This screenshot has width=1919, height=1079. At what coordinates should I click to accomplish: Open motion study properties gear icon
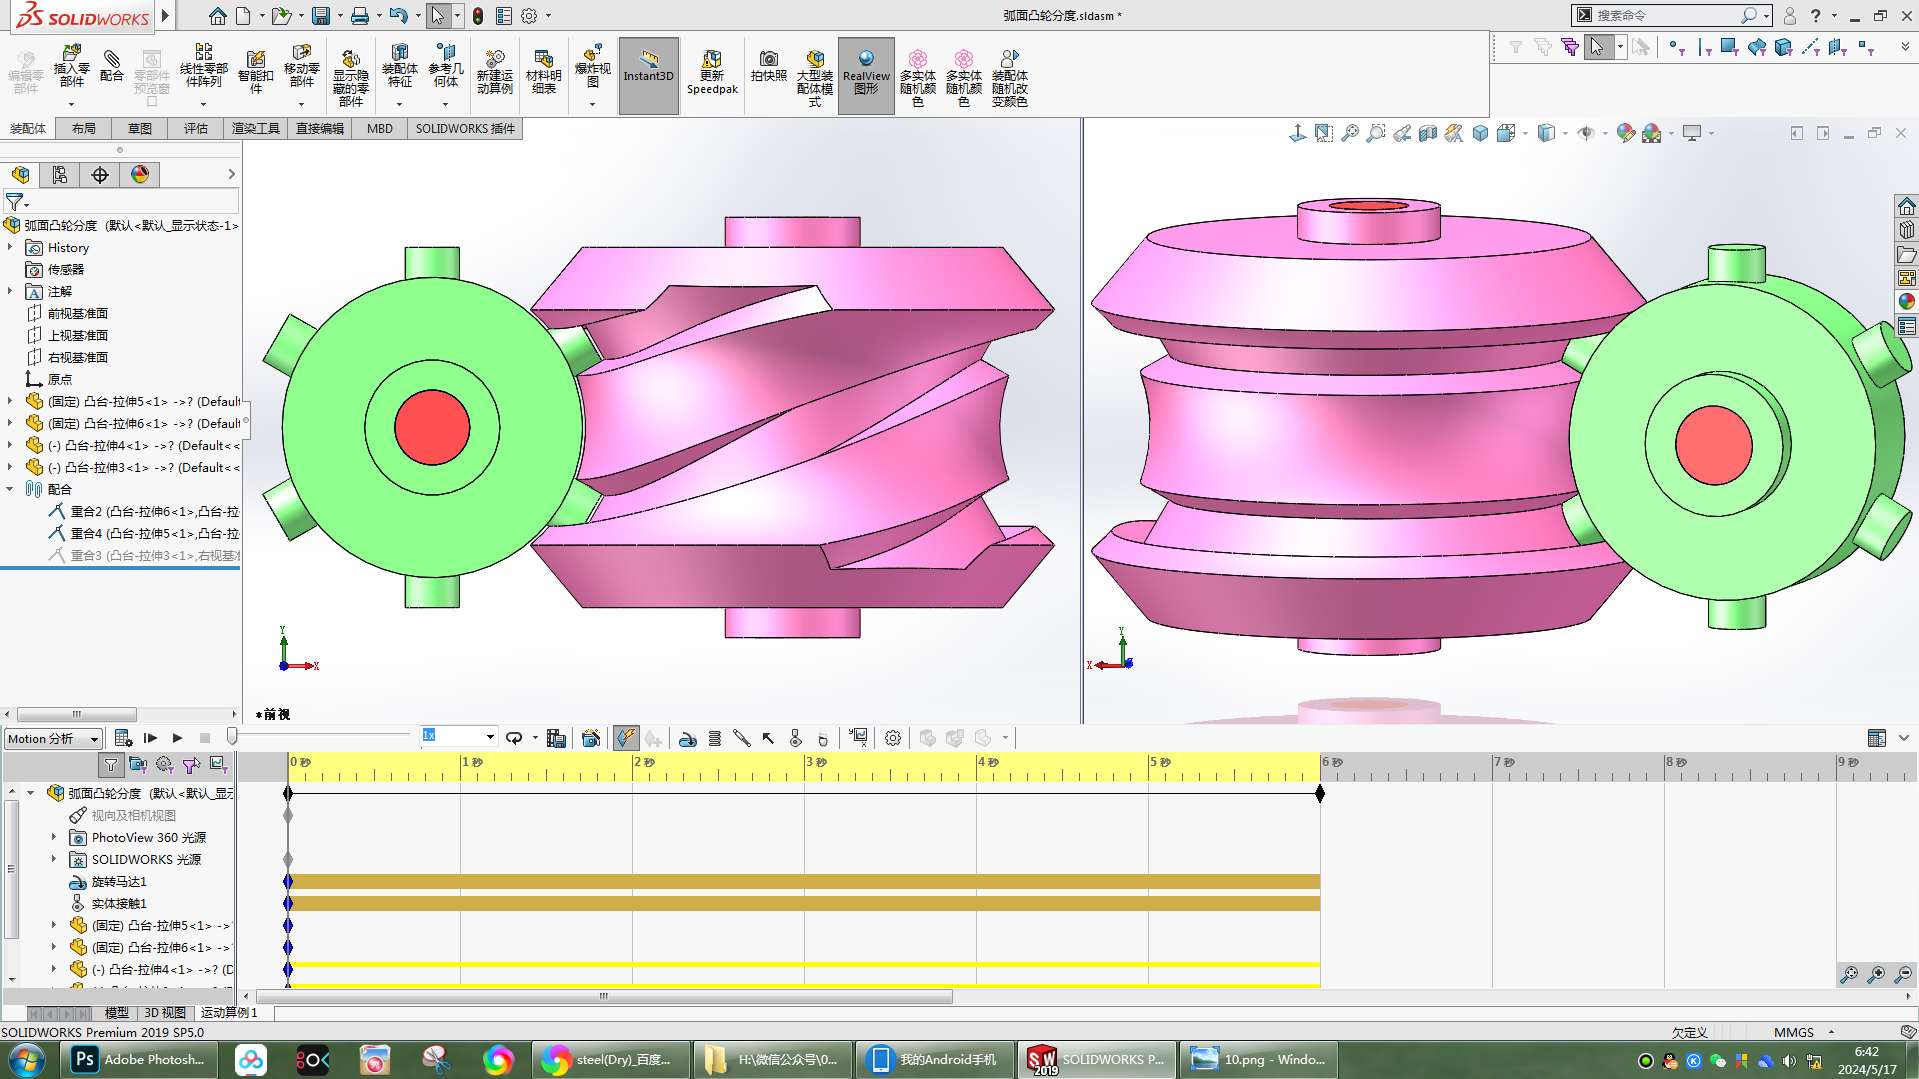[x=893, y=738]
